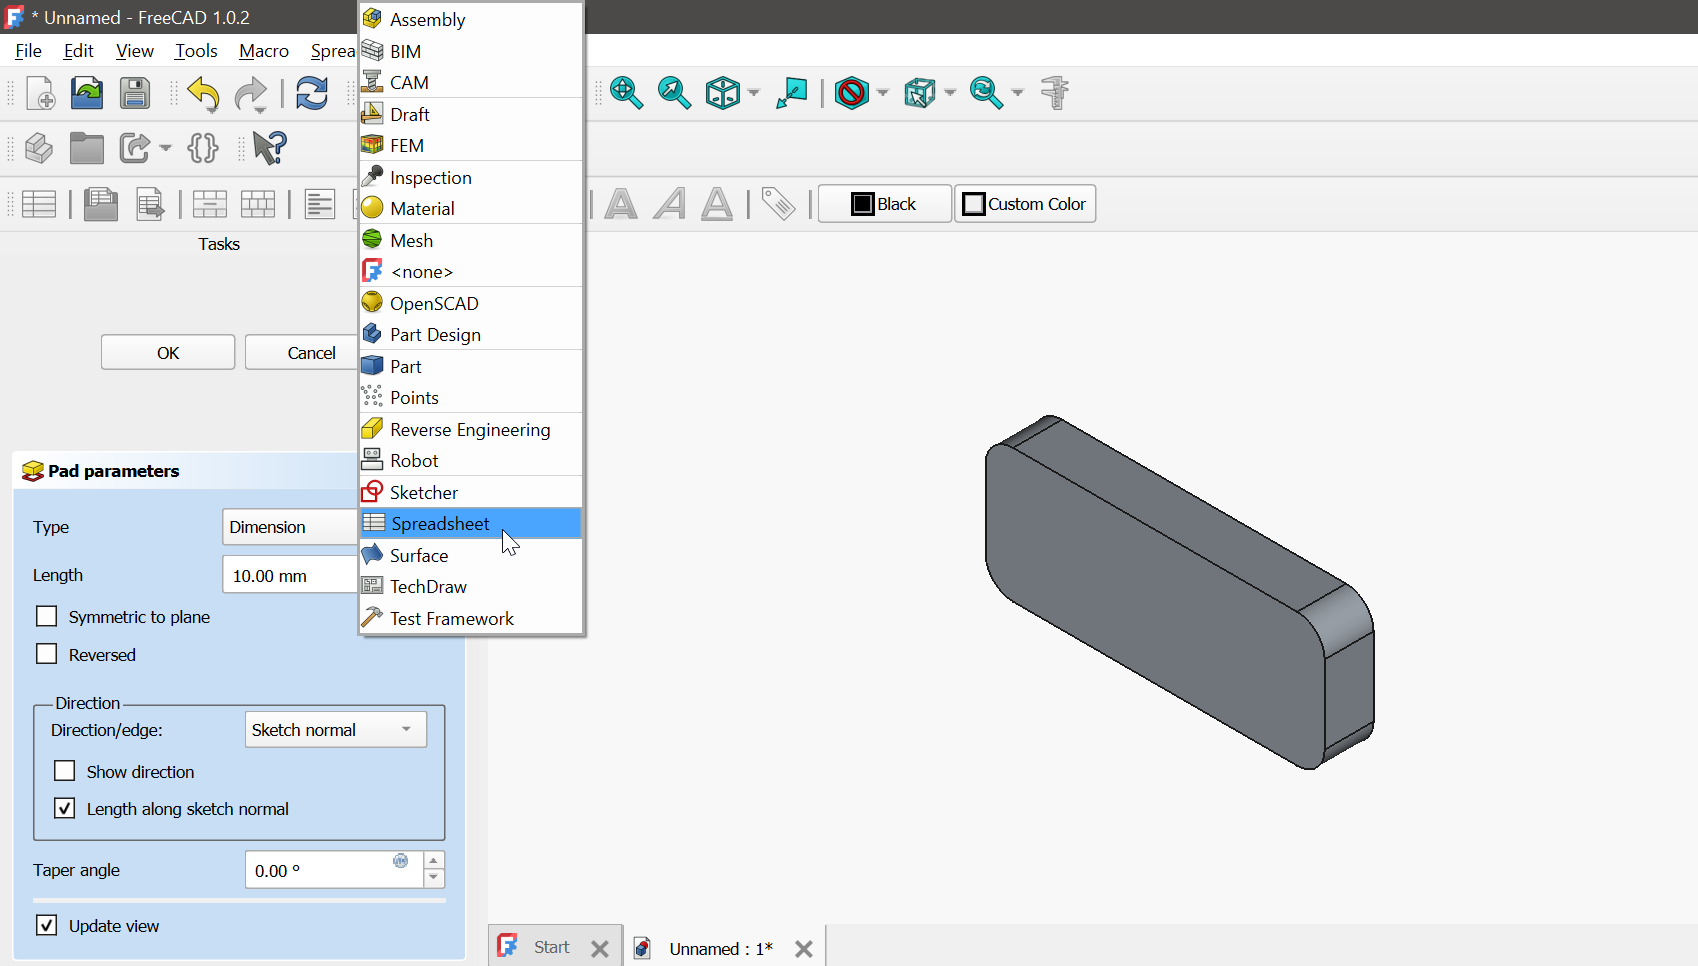Open the Macro menu

(x=264, y=51)
